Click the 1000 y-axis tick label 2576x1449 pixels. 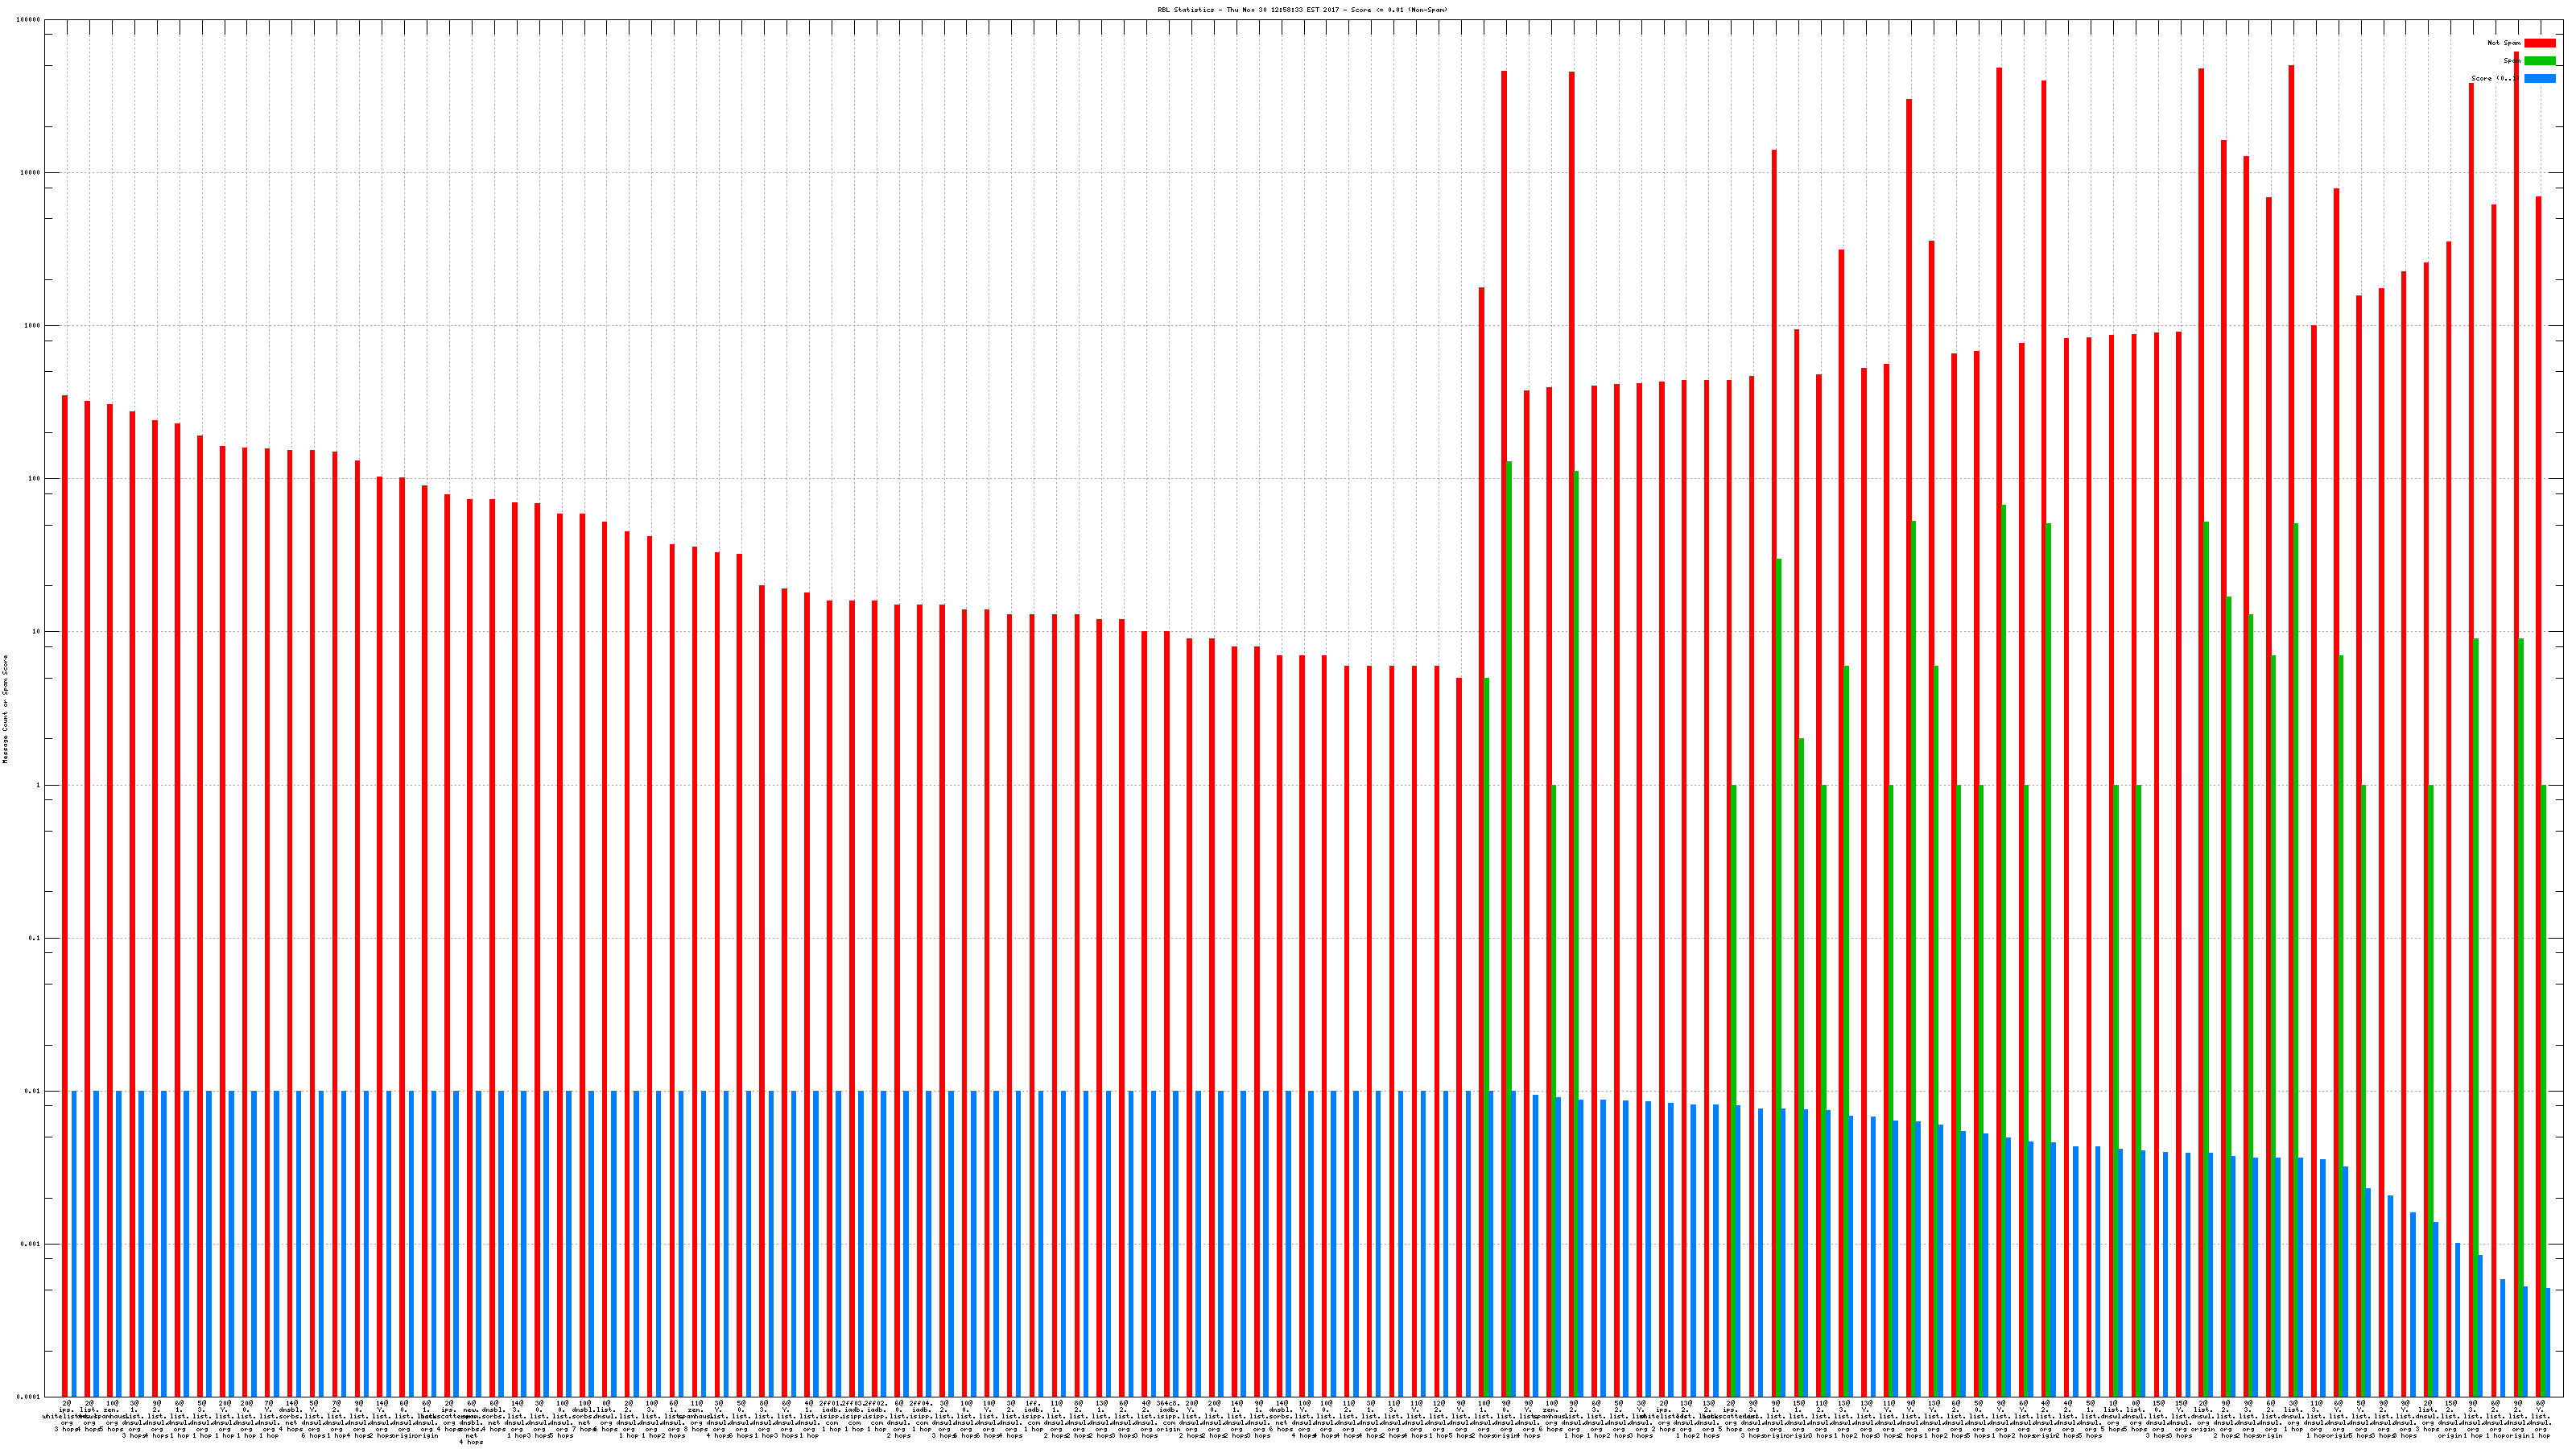pos(33,326)
